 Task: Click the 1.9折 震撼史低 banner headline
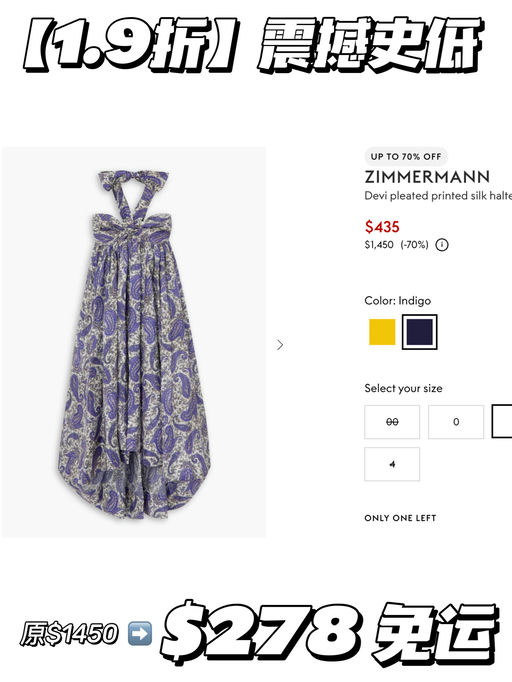coord(254,43)
